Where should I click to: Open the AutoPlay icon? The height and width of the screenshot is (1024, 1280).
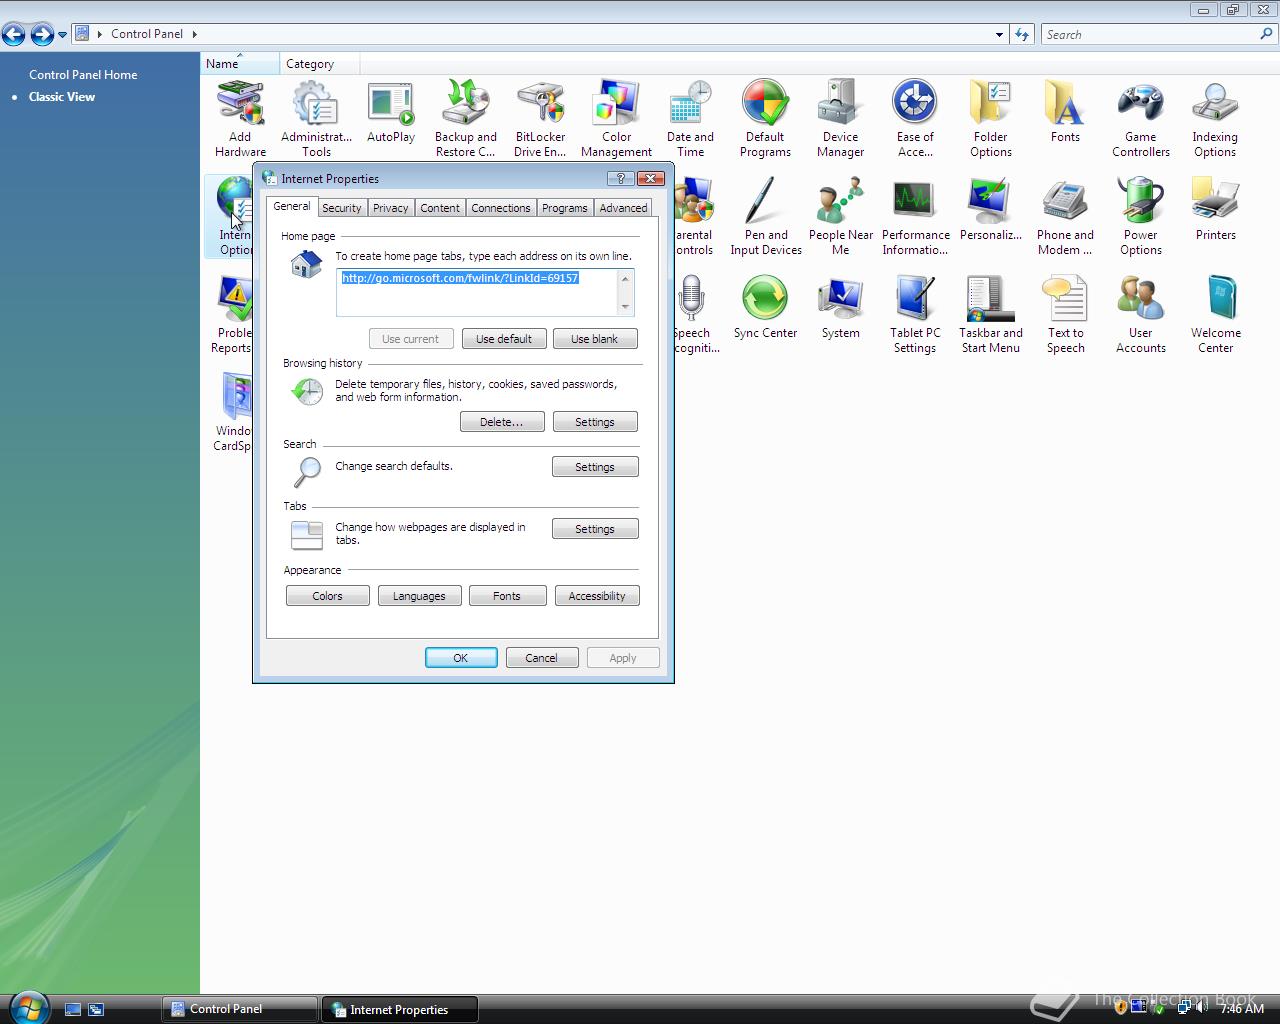coord(391,112)
